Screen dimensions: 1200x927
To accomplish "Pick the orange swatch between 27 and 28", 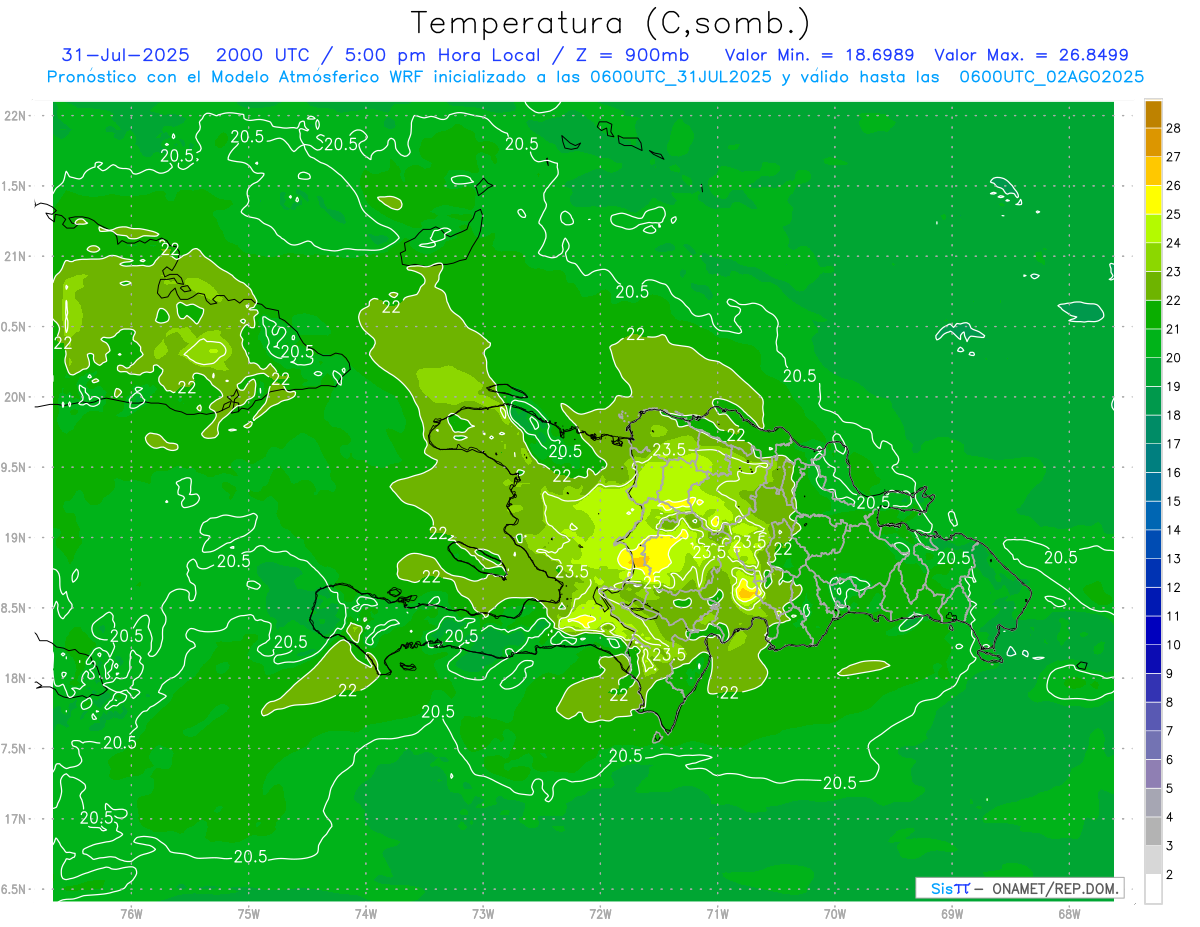I will 1154,142.
